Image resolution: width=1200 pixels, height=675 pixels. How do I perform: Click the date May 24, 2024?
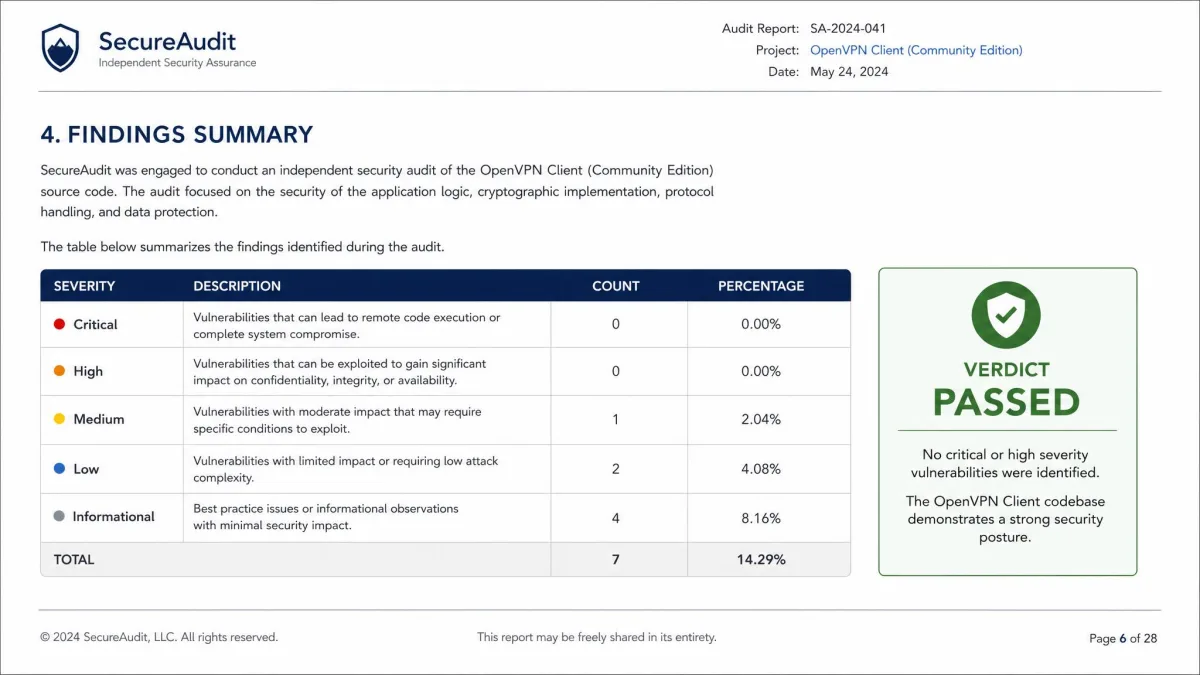[x=849, y=72]
